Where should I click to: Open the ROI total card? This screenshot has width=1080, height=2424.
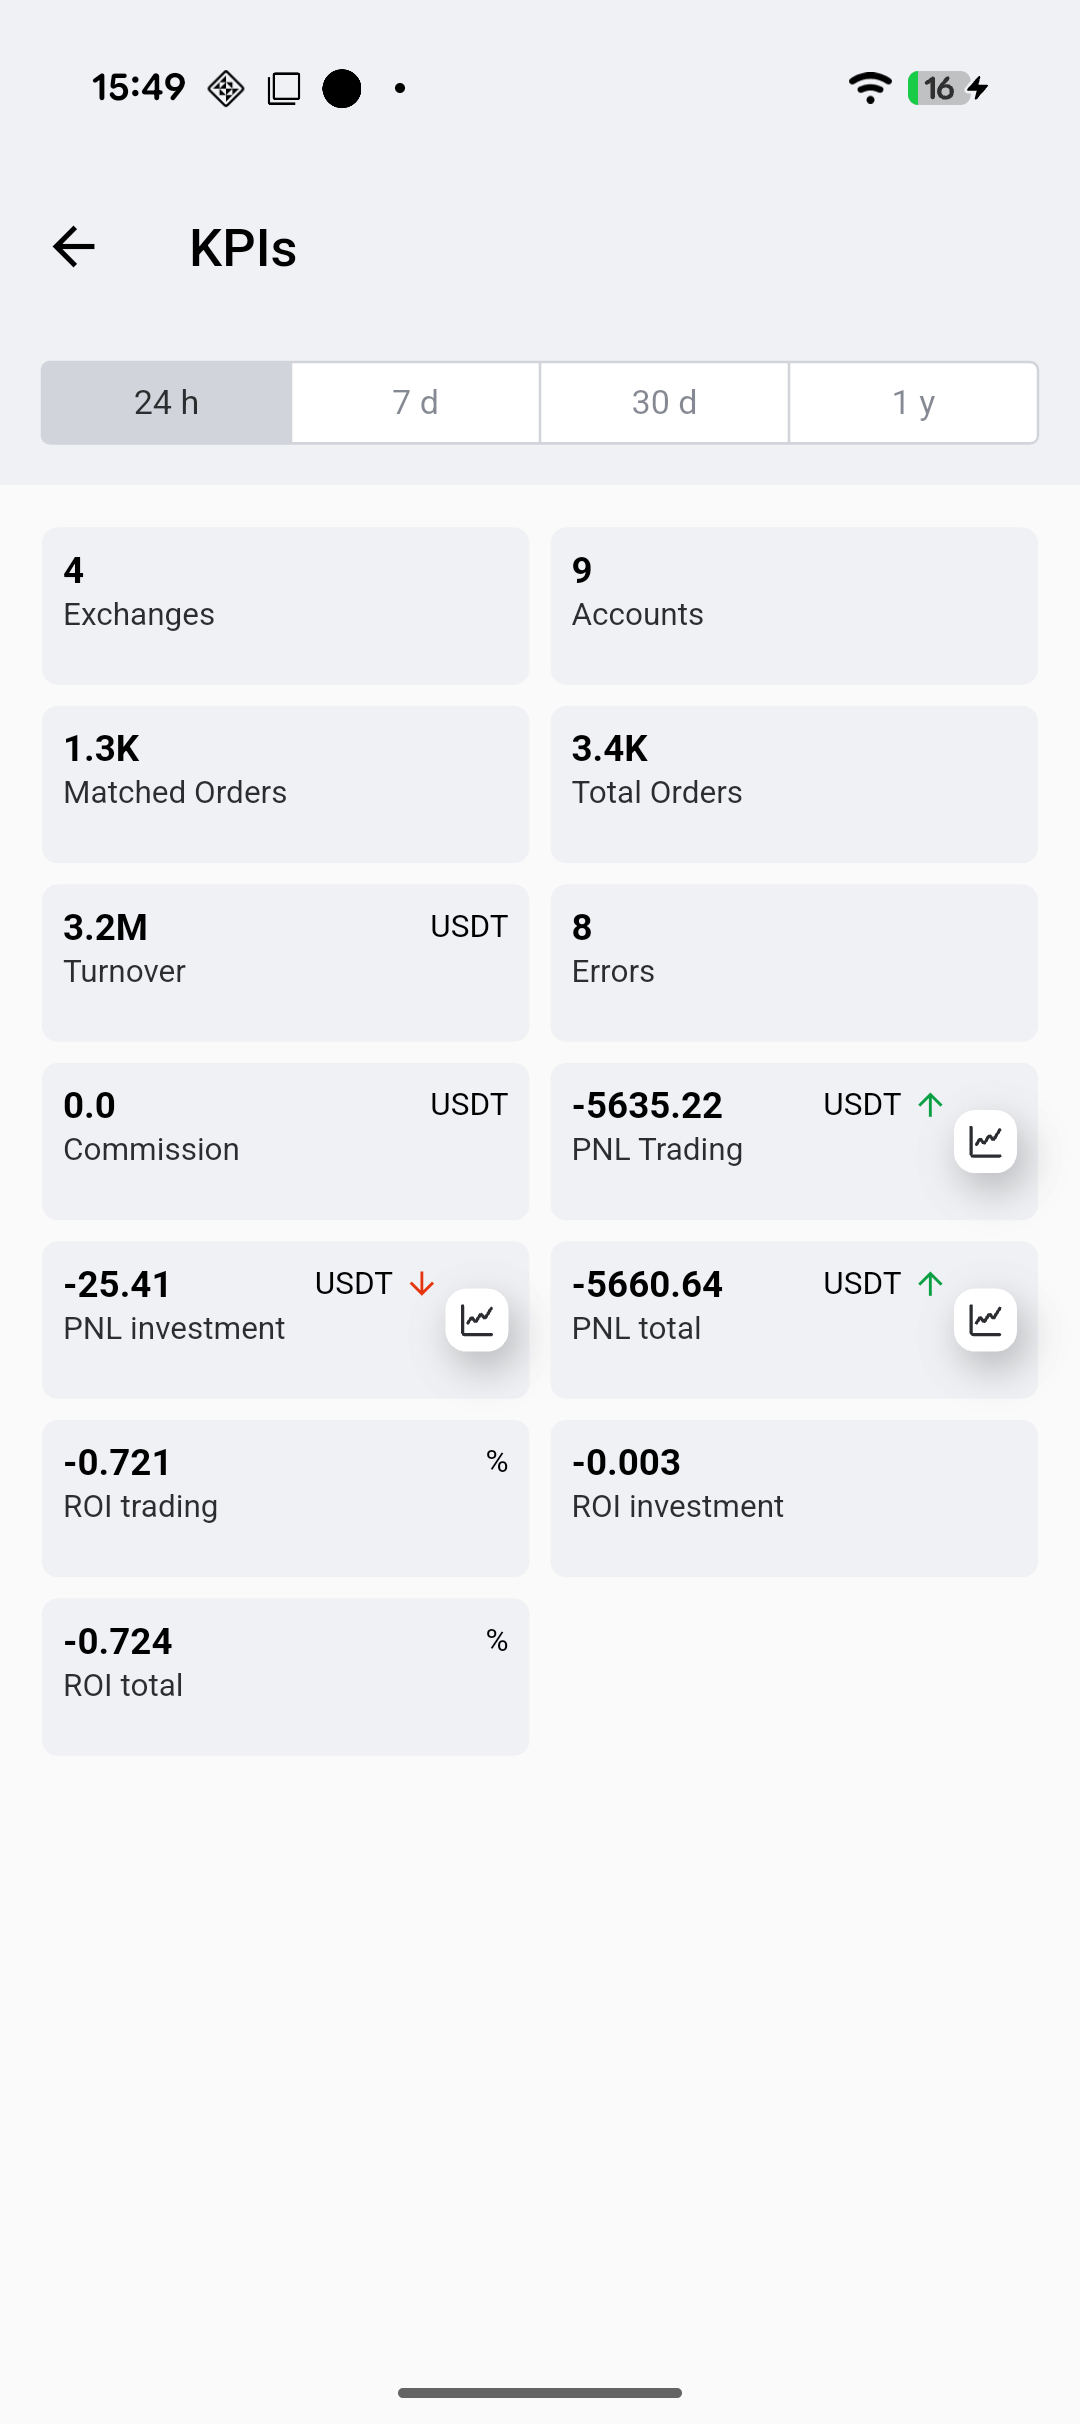[x=285, y=1677]
